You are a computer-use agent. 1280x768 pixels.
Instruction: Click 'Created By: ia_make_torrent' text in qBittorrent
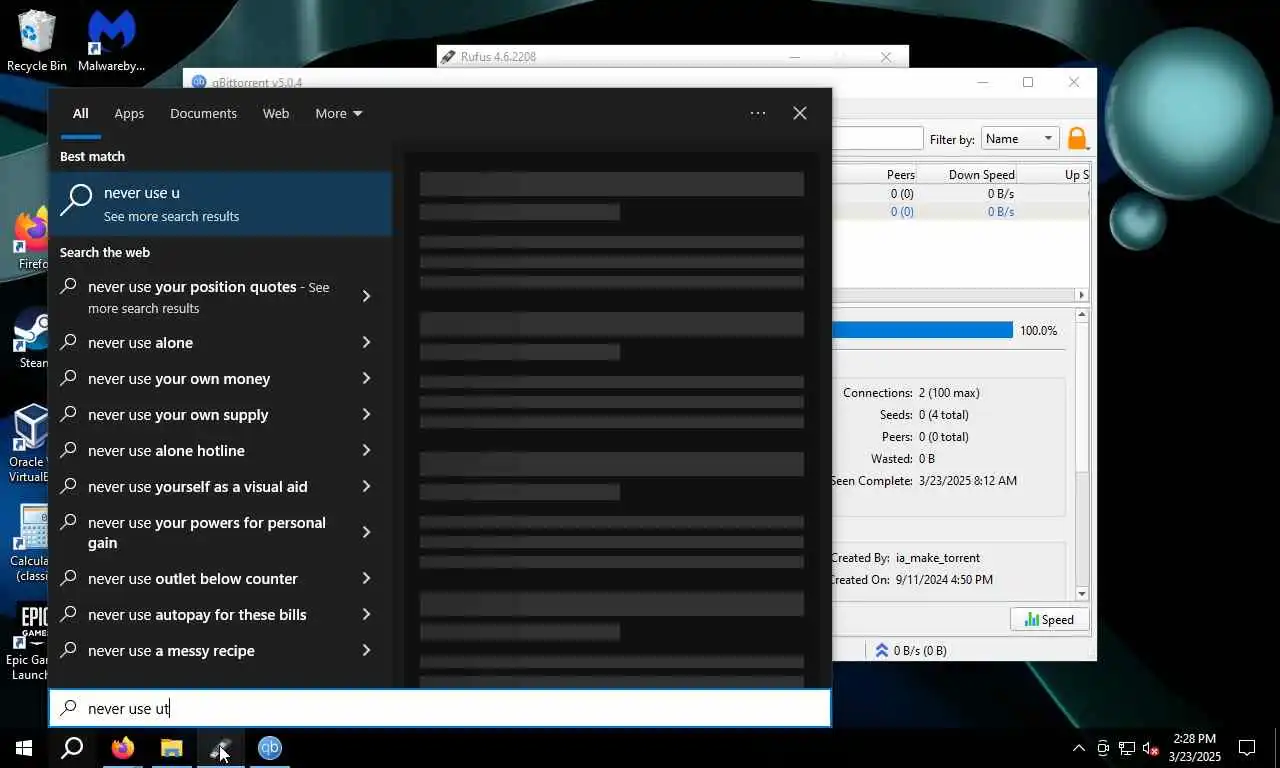(x=905, y=558)
